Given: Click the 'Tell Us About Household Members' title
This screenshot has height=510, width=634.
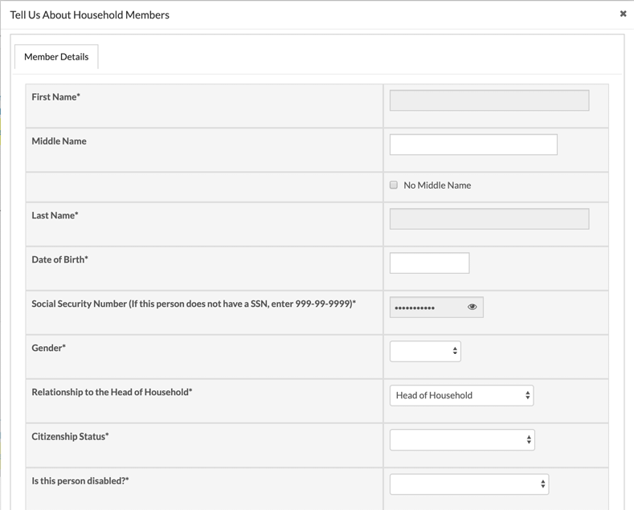Looking at the screenshot, I should (90, 15).
